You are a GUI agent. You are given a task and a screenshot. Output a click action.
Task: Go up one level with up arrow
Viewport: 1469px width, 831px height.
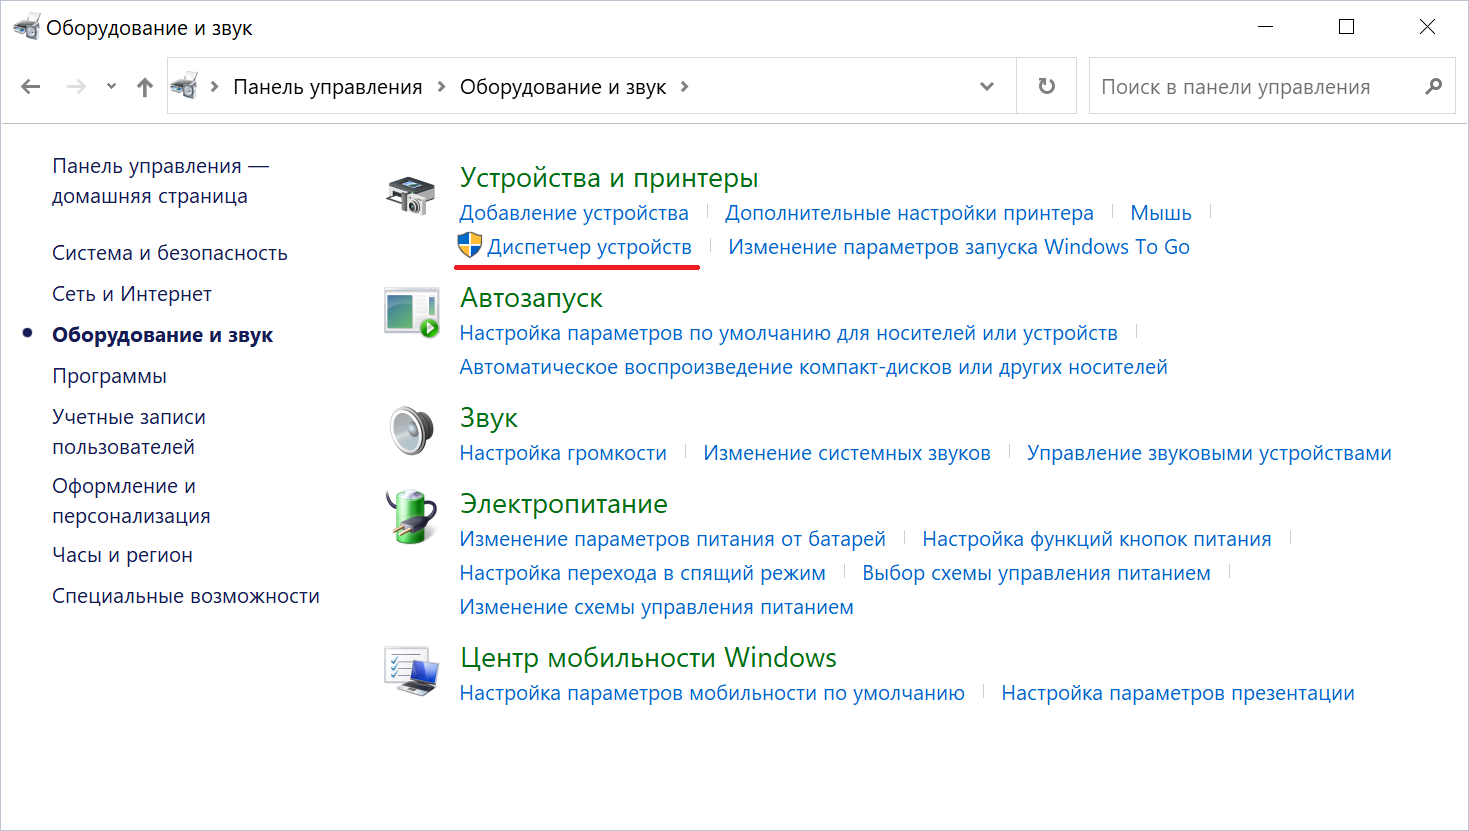pos(145,87)
